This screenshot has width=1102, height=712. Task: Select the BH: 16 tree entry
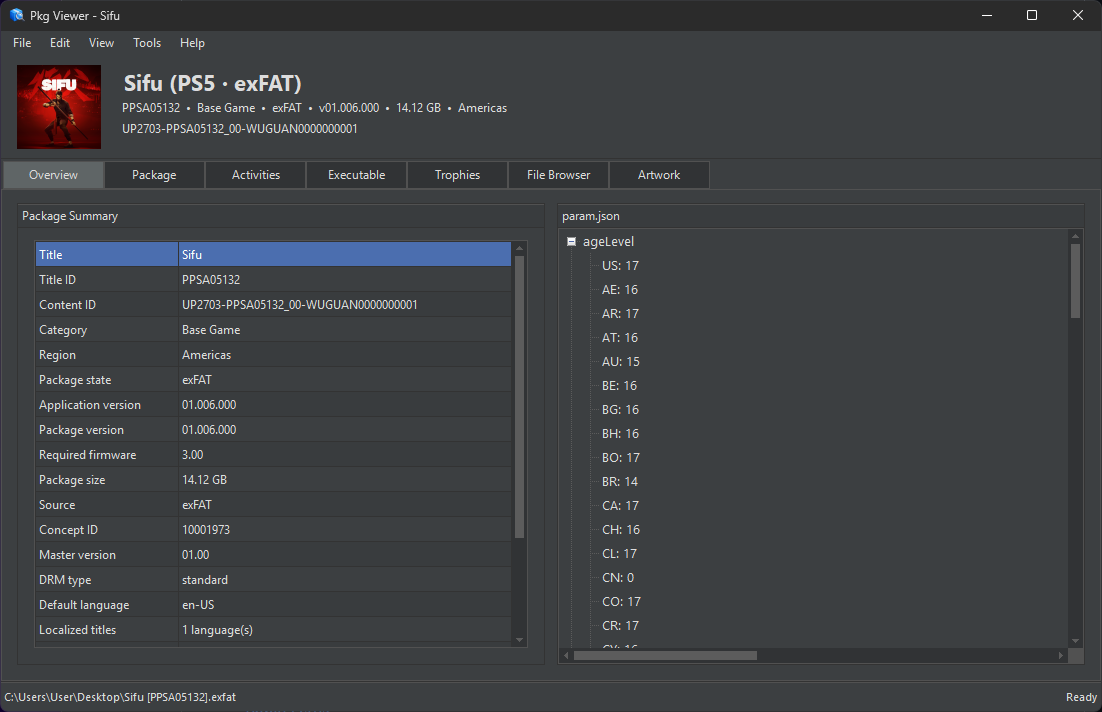click(x=621, y=434)
